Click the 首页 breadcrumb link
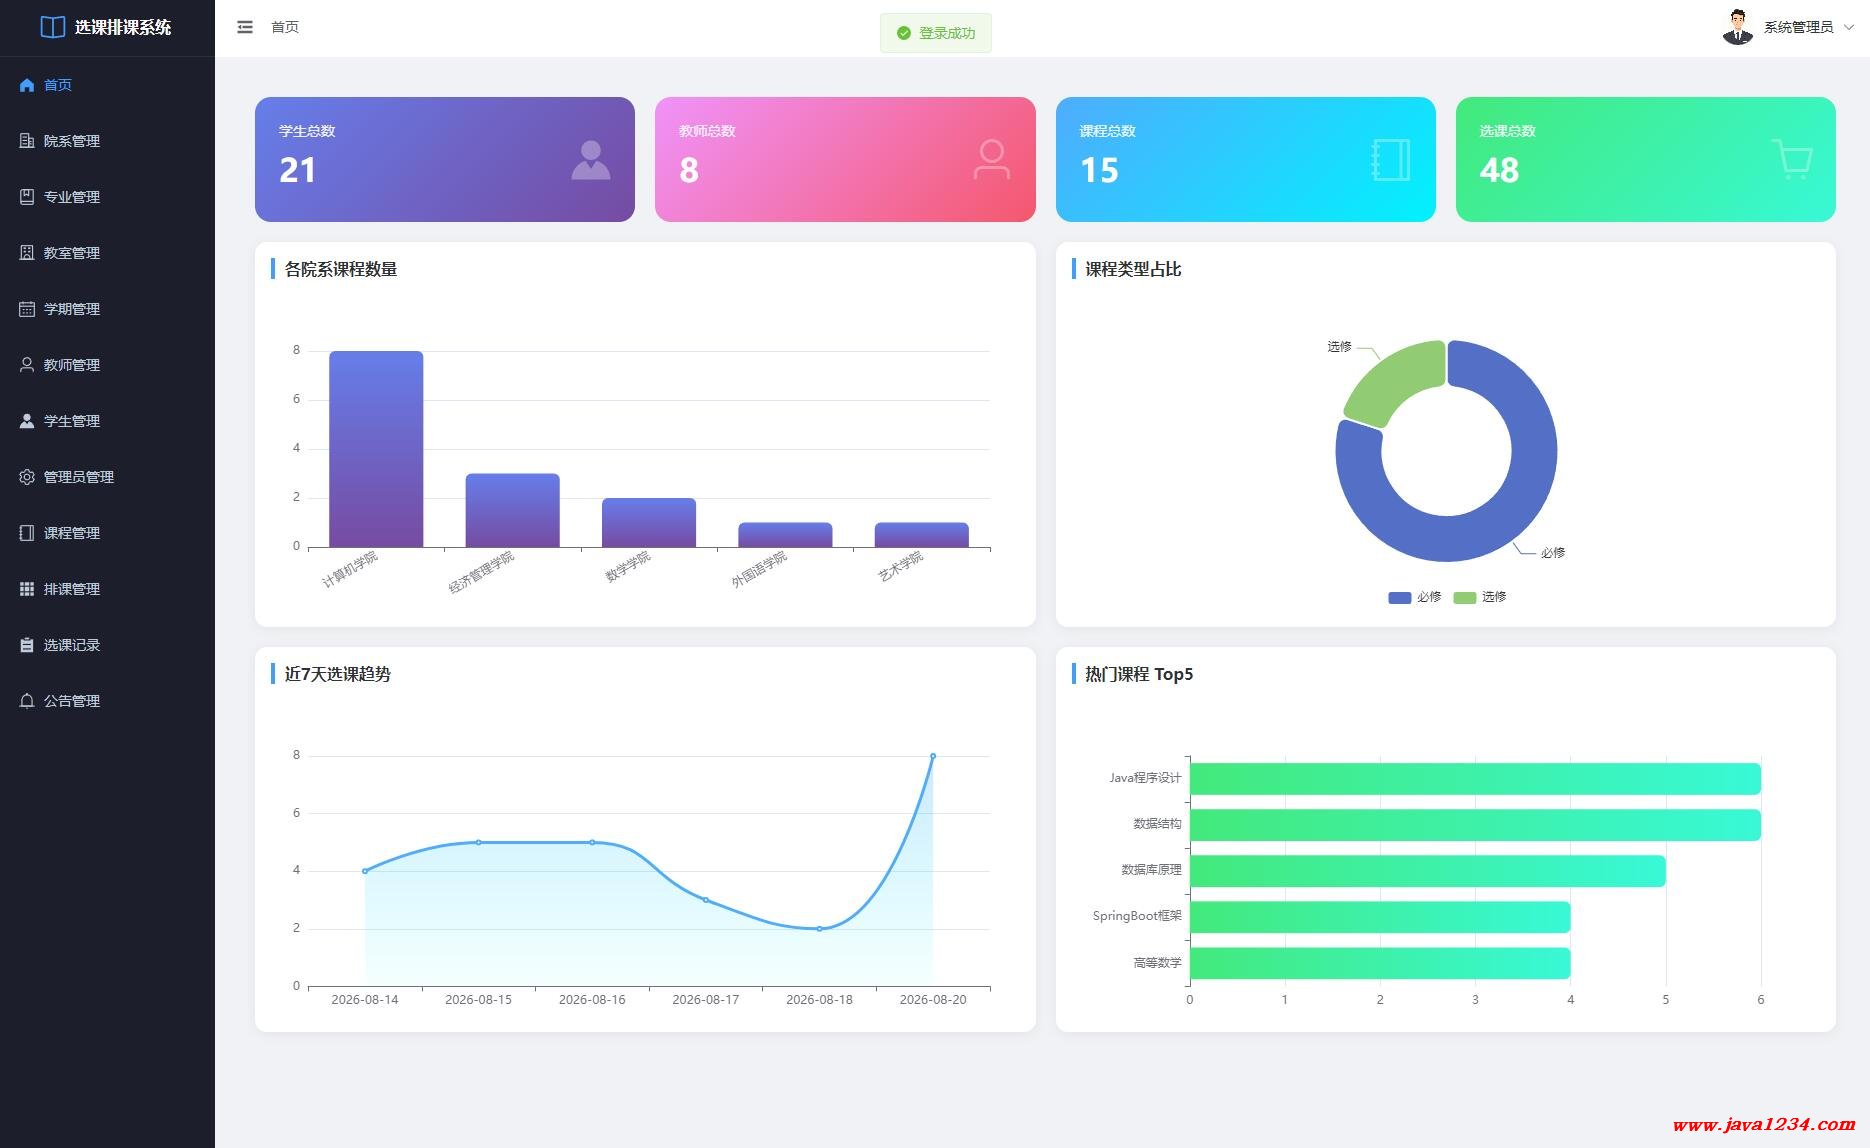 [285, 27]
